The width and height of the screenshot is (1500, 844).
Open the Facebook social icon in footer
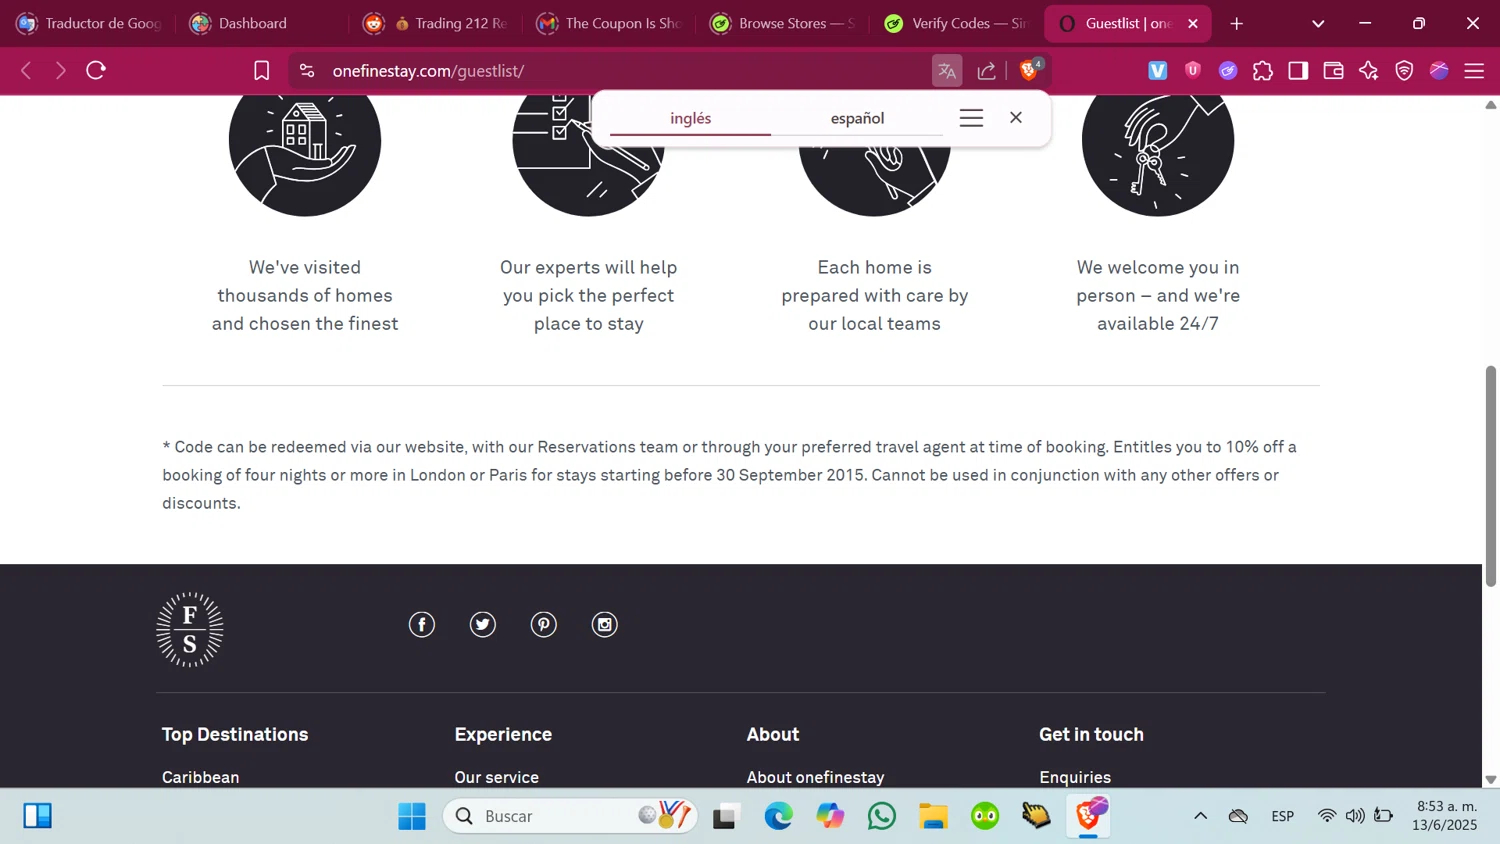(422, 625)
